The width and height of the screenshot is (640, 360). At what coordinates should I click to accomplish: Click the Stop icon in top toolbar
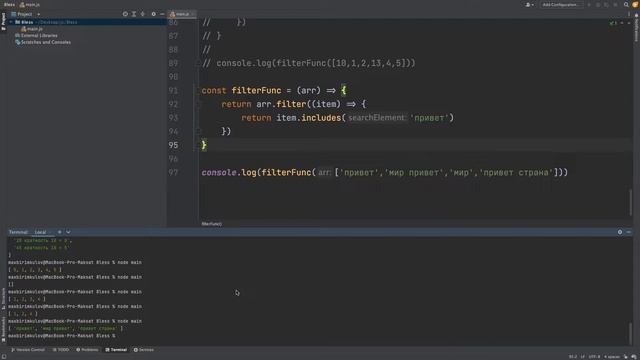click(615, 4)
